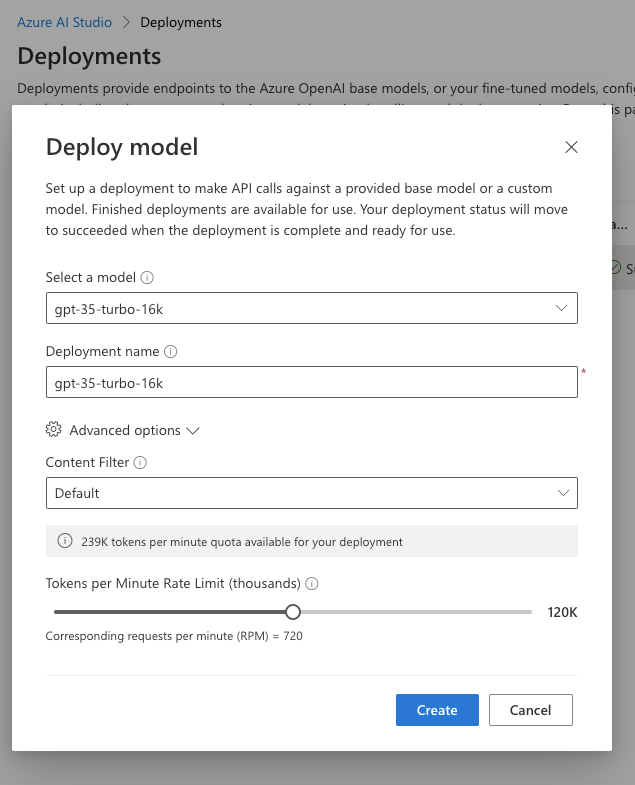Click the info icon in quota banner

click(65, 541)
